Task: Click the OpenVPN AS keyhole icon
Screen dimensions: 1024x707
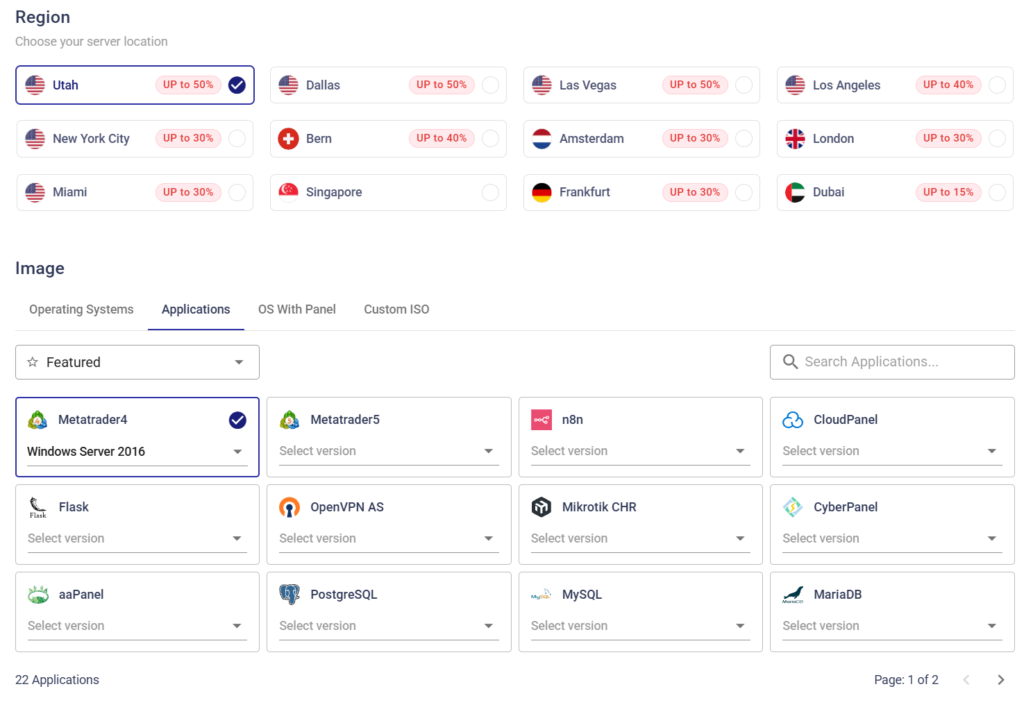Action: pyautogui.click(x=290, y=507)
